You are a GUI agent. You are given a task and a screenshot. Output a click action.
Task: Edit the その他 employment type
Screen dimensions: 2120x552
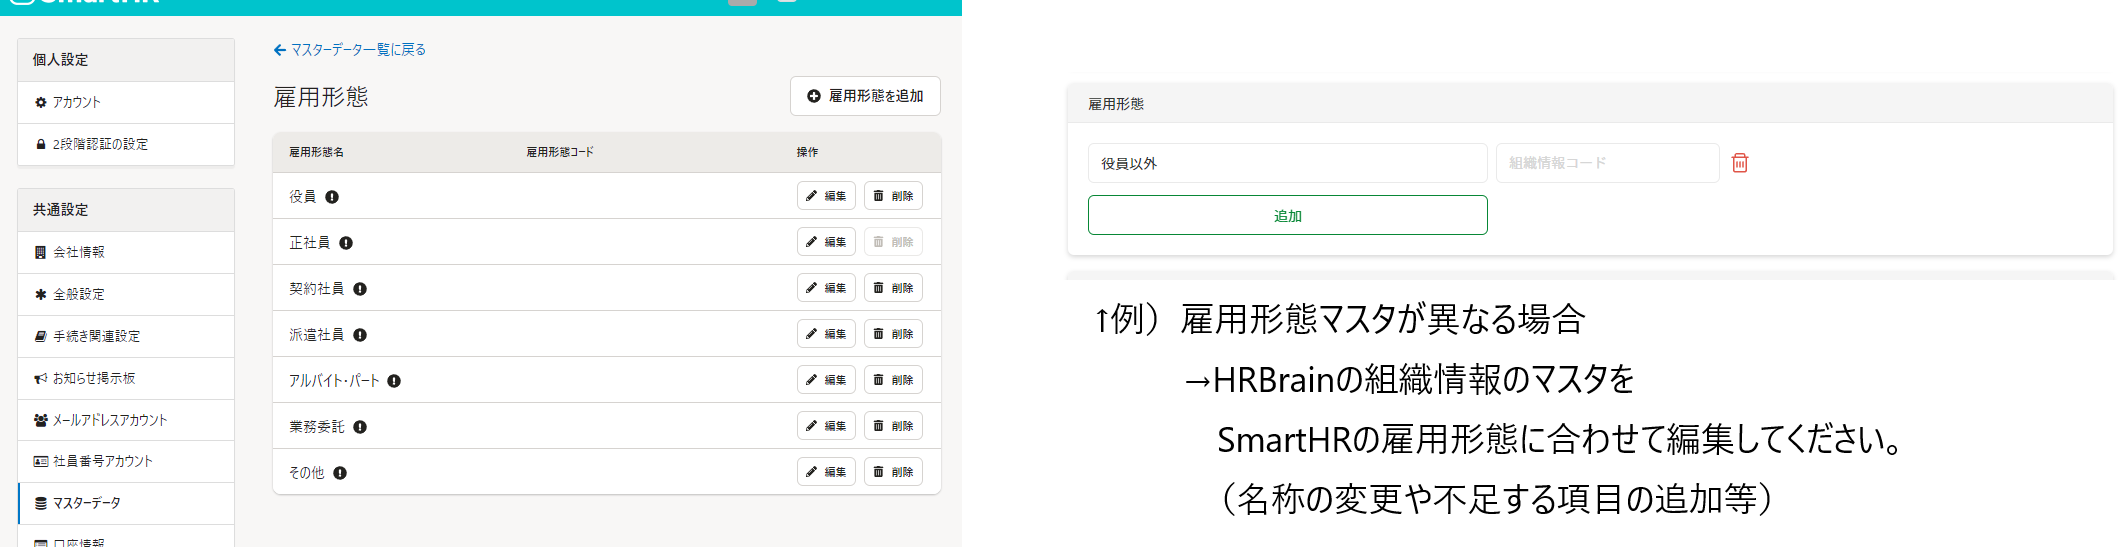(826, 472)
